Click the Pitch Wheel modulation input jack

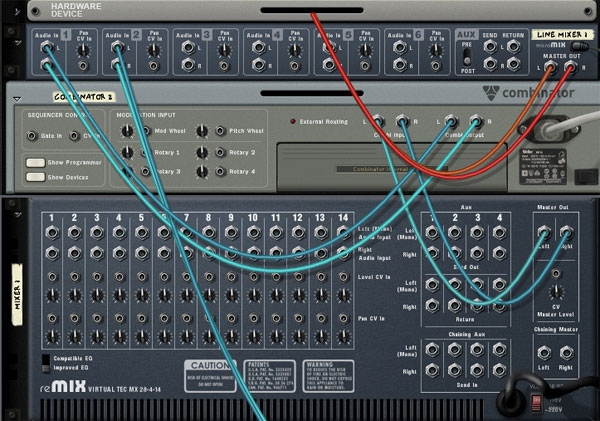point(220,131)
